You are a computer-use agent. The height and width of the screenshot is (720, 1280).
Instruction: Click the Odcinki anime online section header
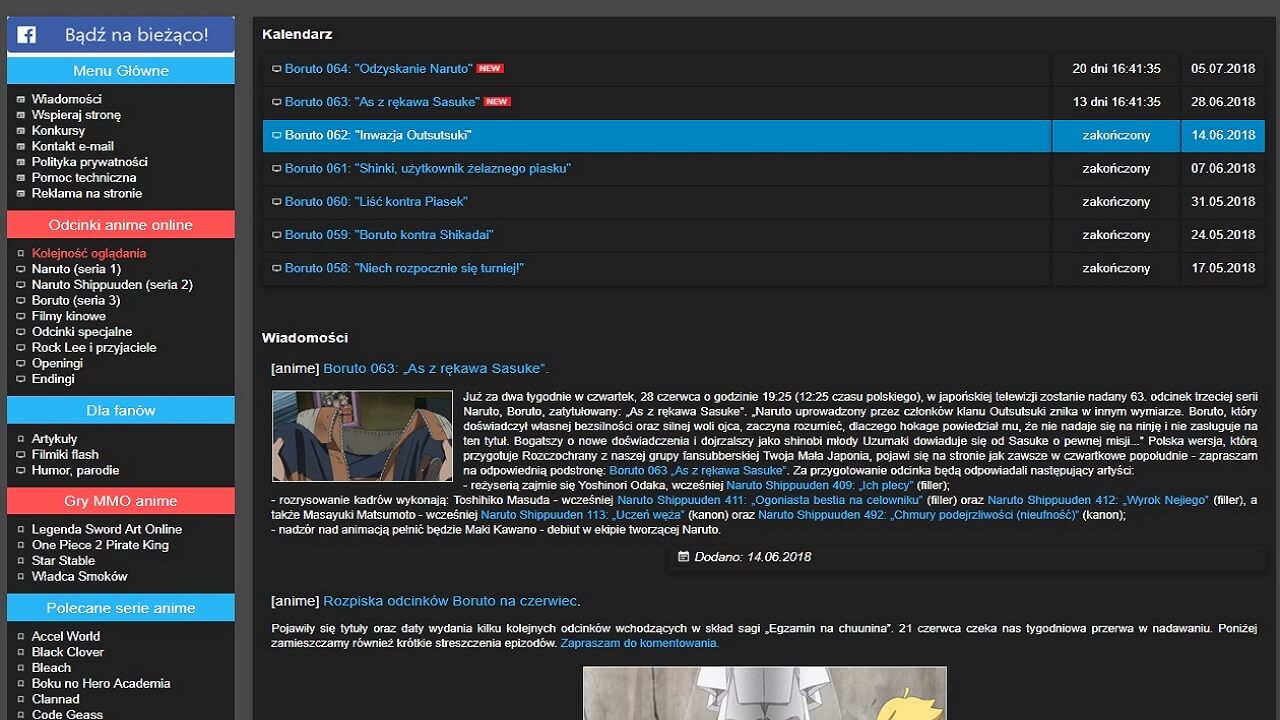point(121,225)
